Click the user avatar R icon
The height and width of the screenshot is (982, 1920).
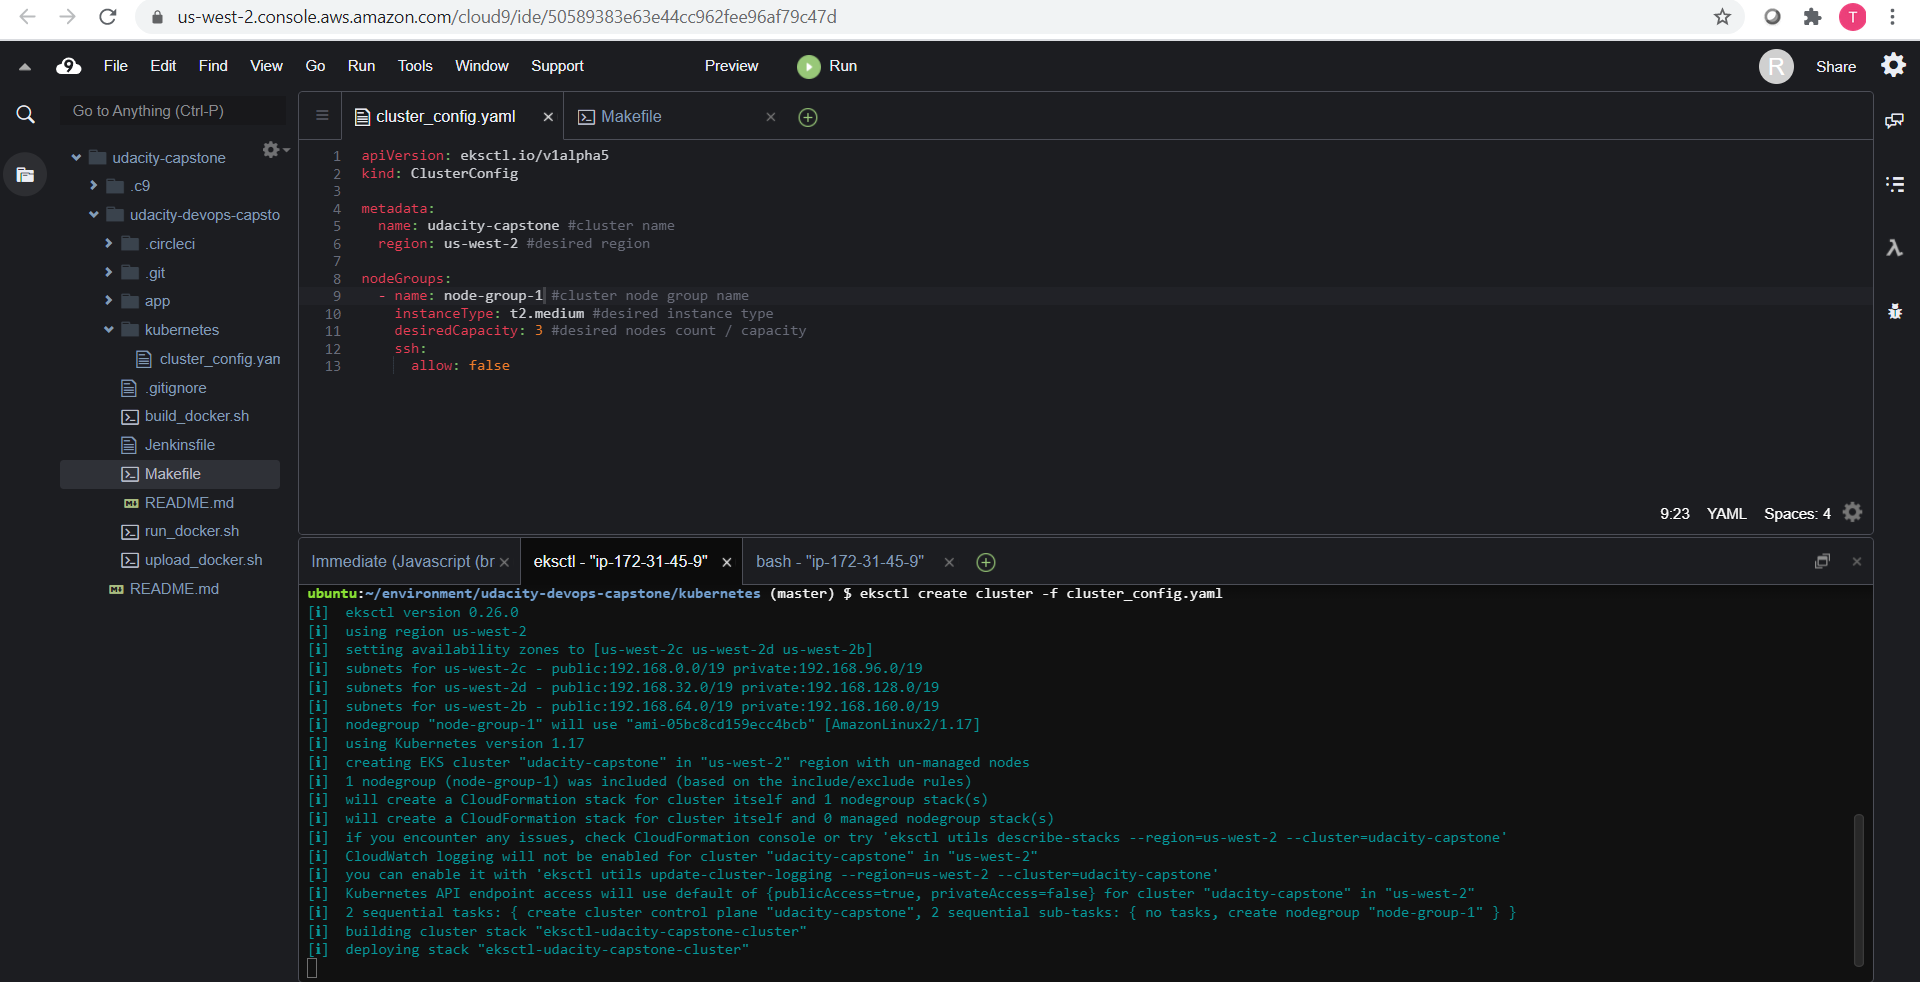[x=1776, y=67]
